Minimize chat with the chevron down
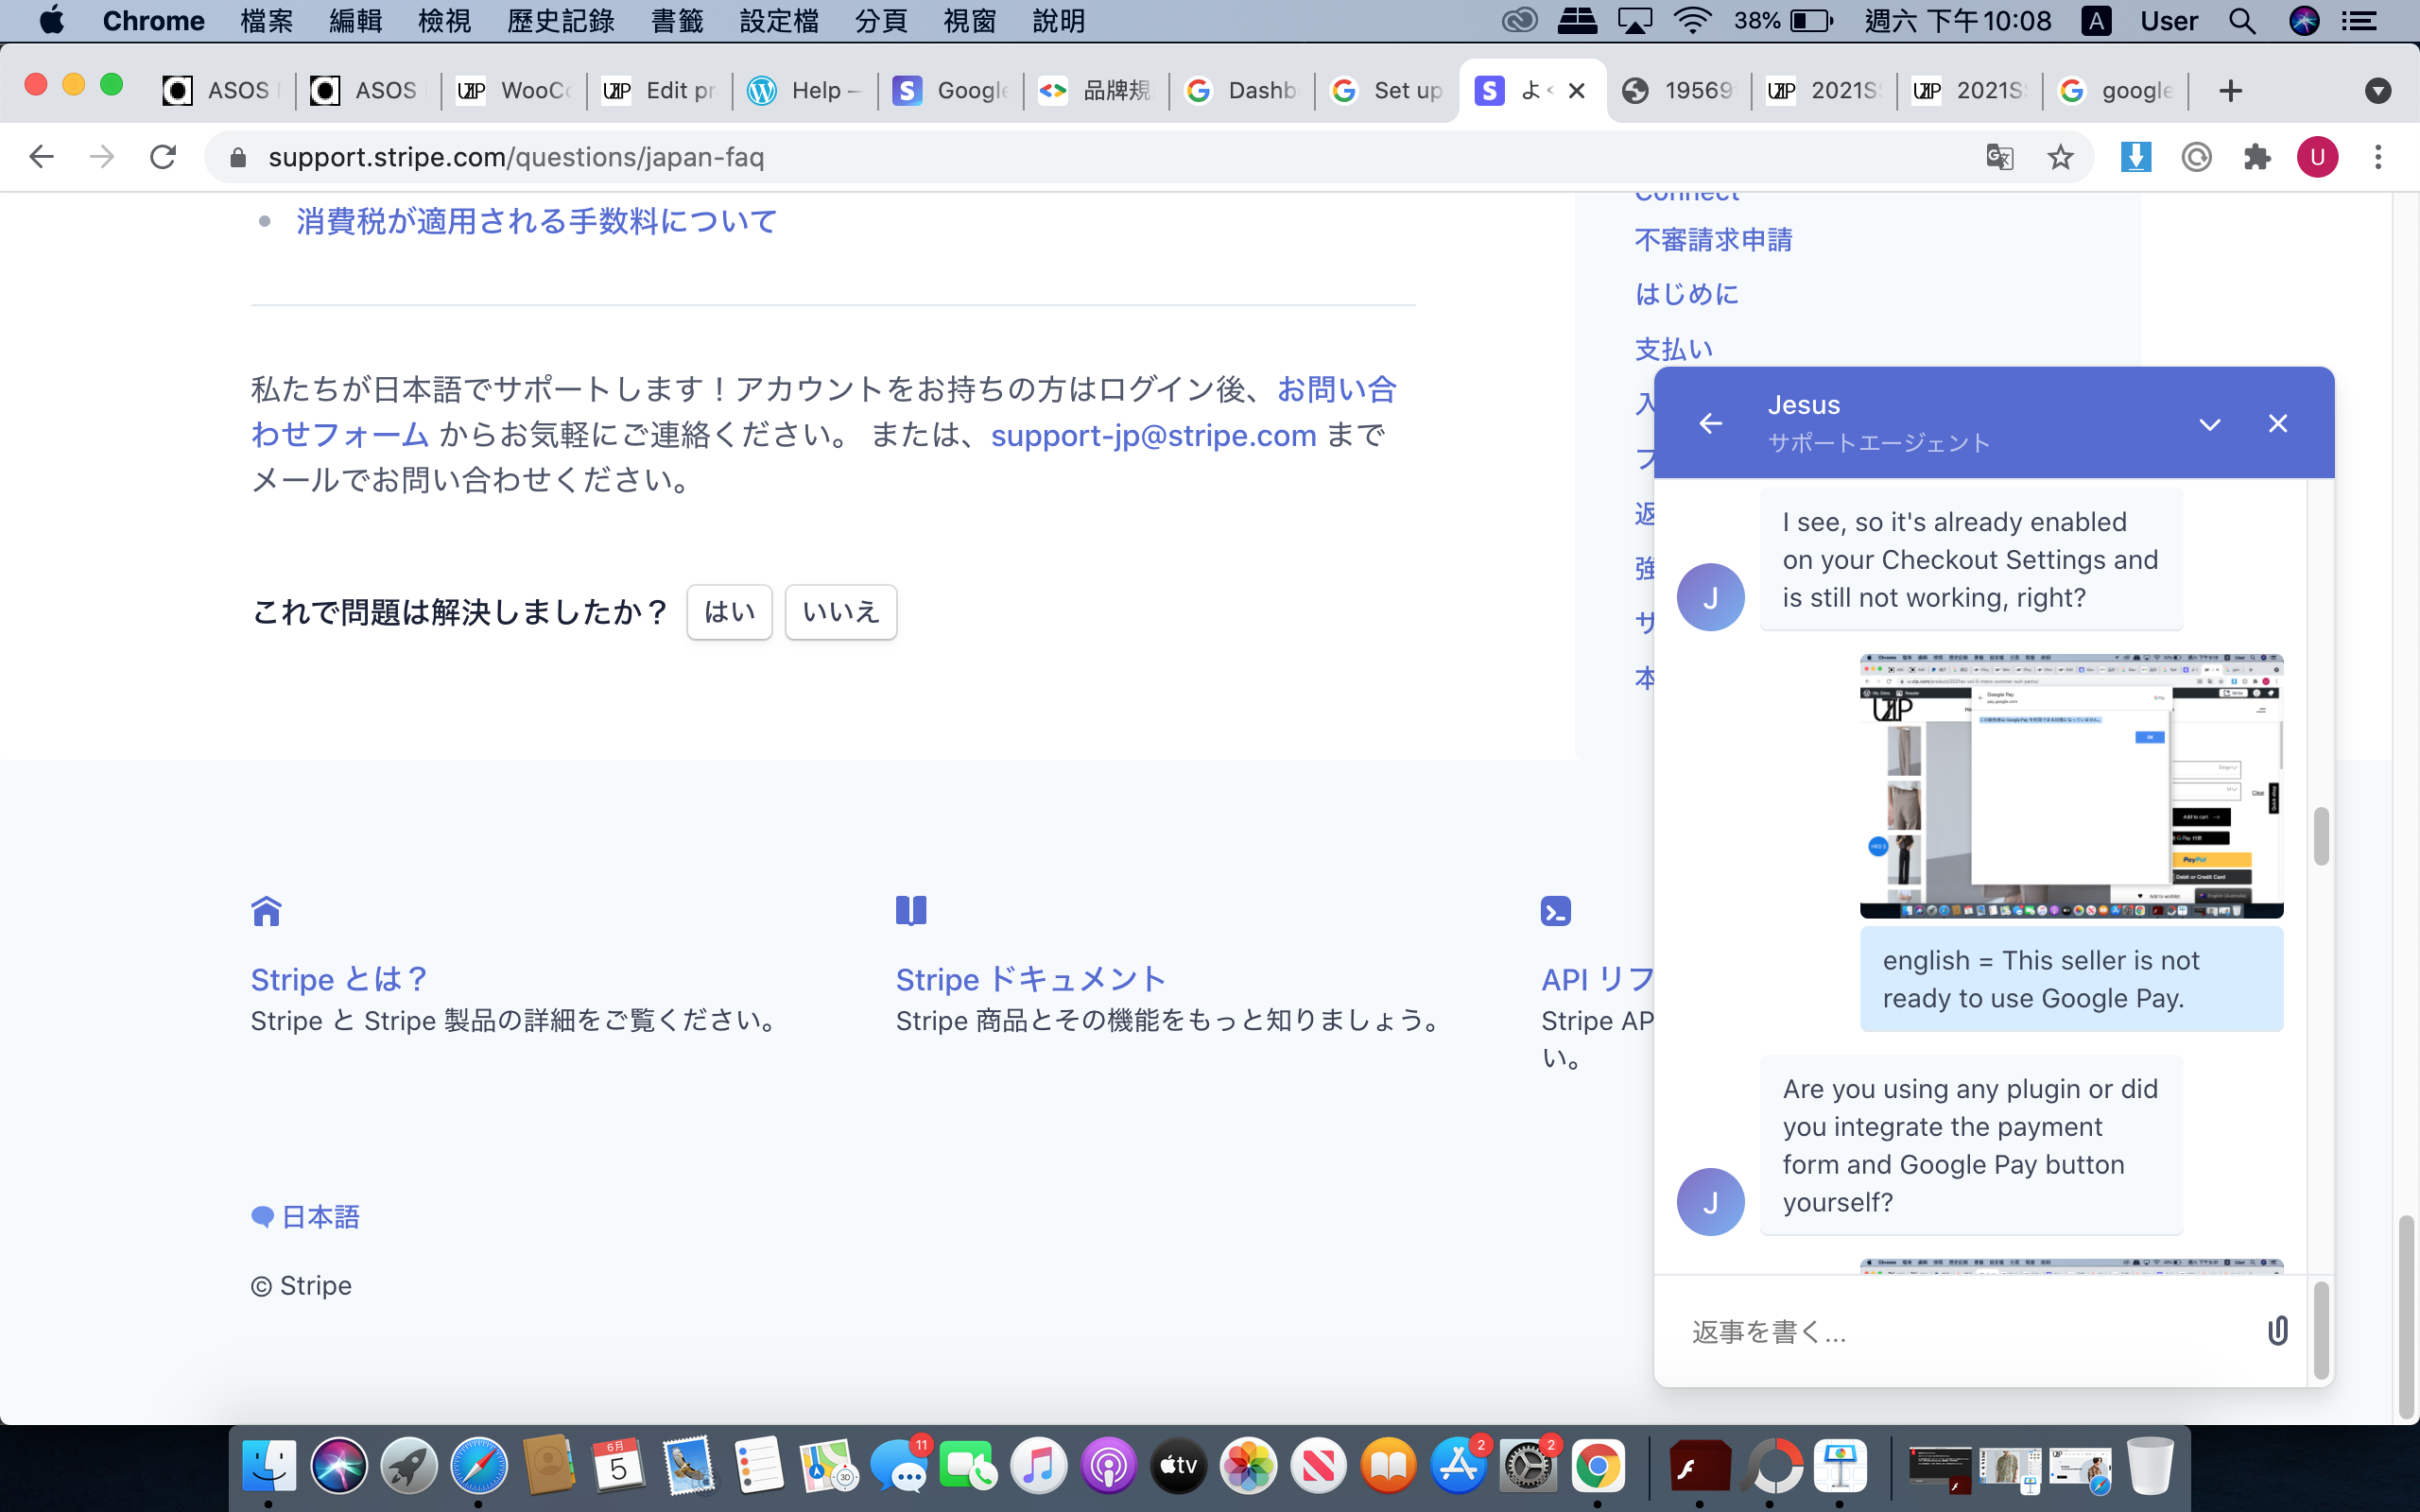 pos(2209,424)
